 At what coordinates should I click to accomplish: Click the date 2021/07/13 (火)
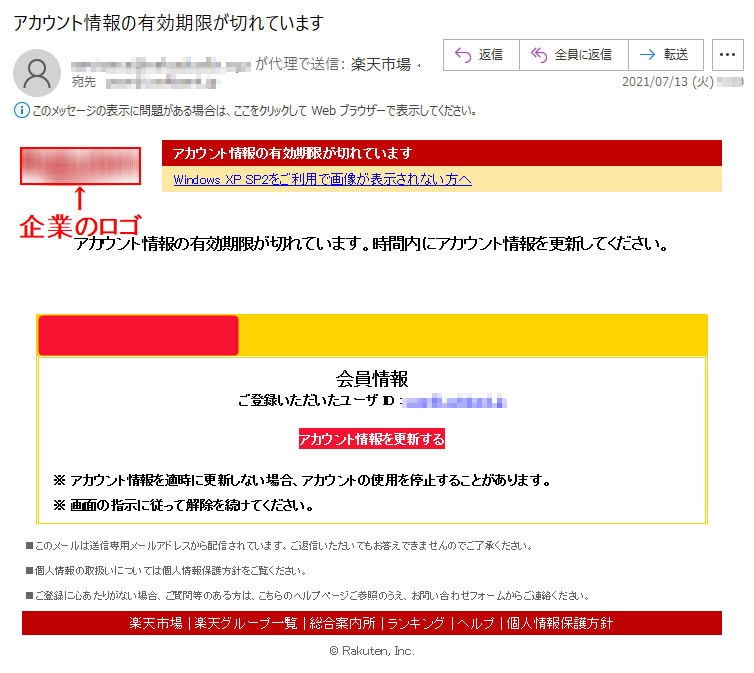click(668, 82)
